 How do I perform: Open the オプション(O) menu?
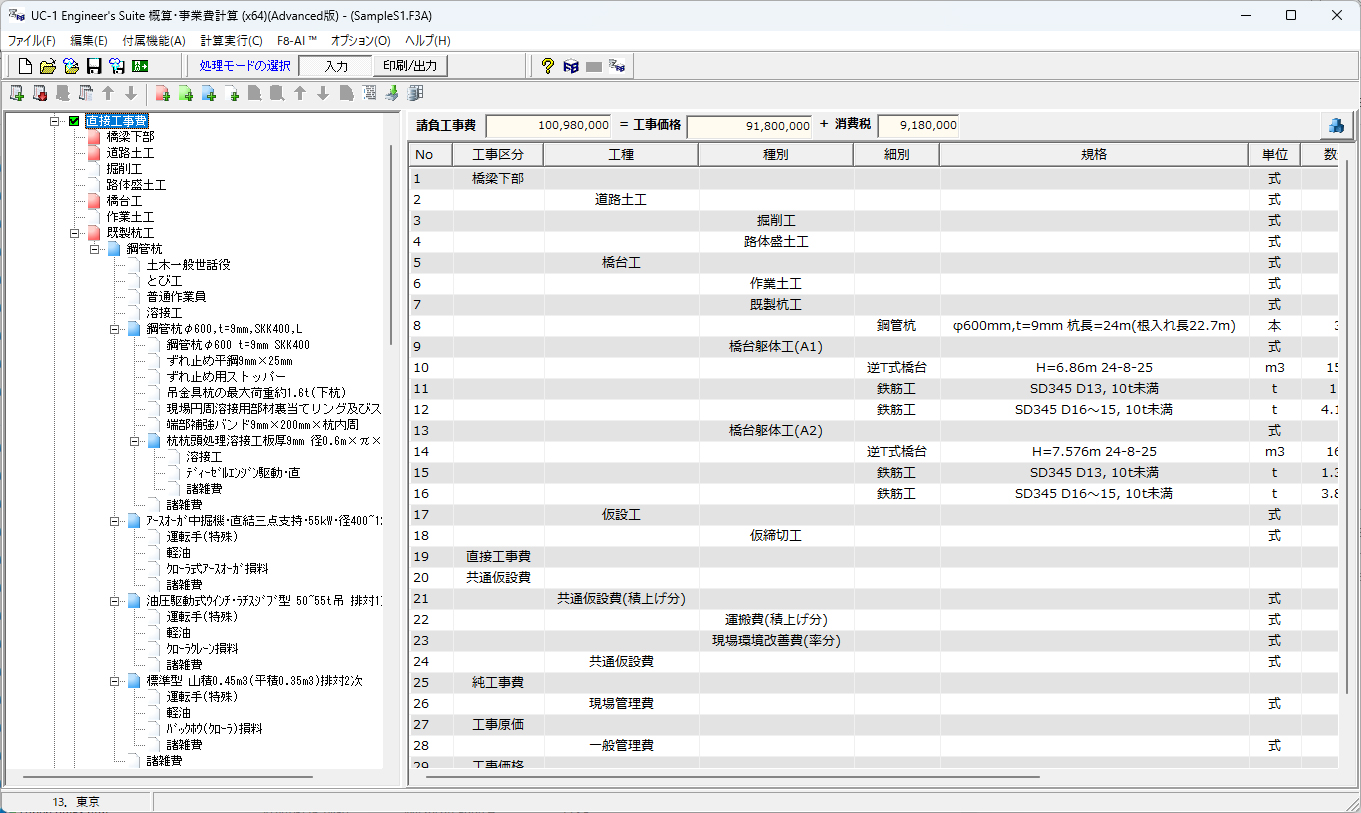point(360,41)
